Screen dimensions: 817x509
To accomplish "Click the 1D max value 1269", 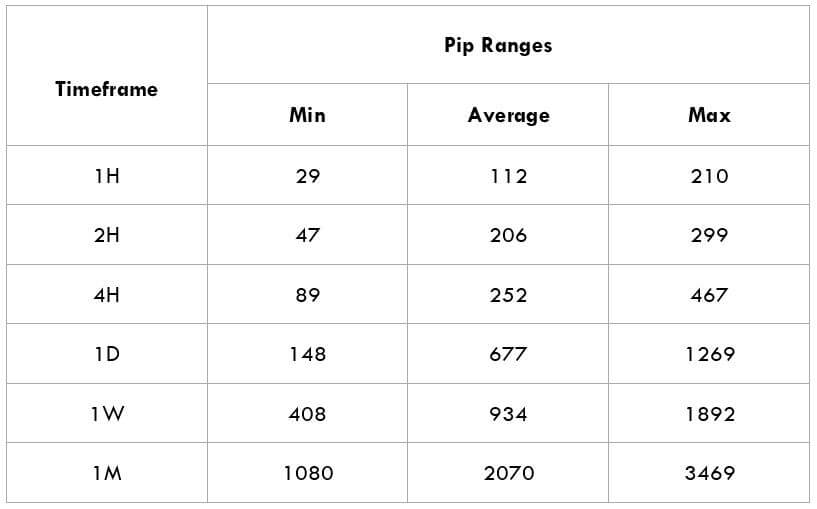I will pos(709,354).
